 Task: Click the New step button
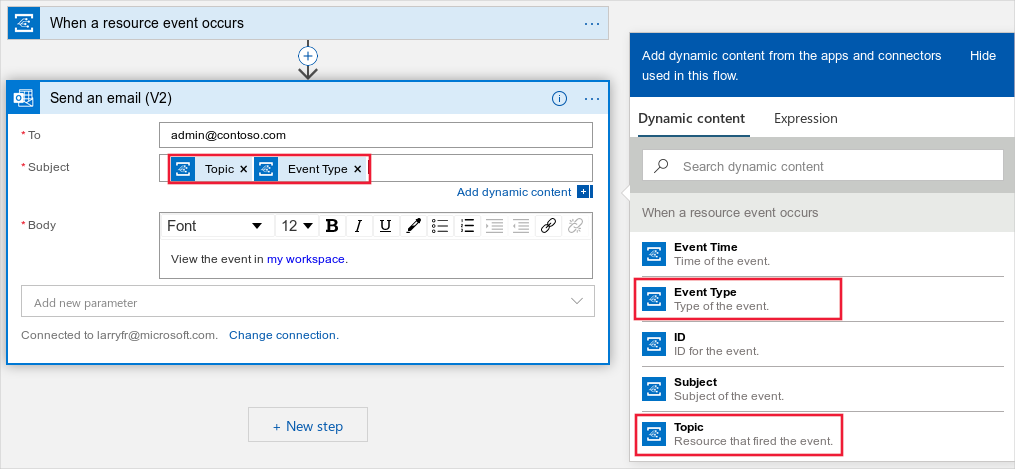[308, 425]
